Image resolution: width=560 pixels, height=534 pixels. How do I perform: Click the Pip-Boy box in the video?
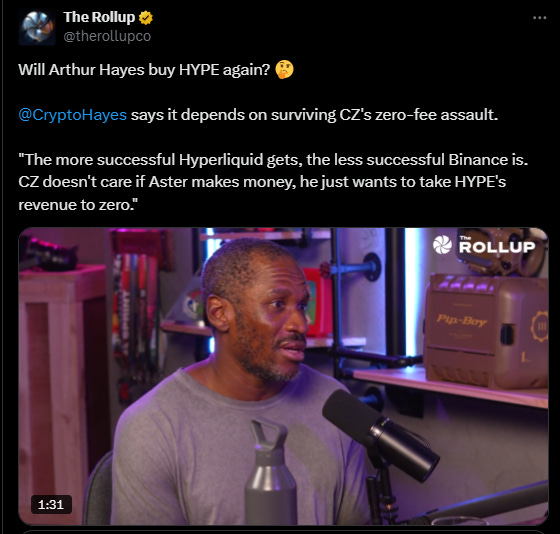(486, 330)
